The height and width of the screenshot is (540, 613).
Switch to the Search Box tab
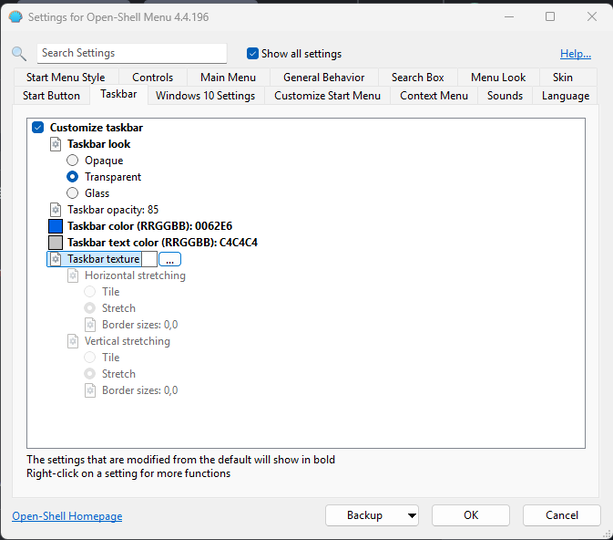418,77
